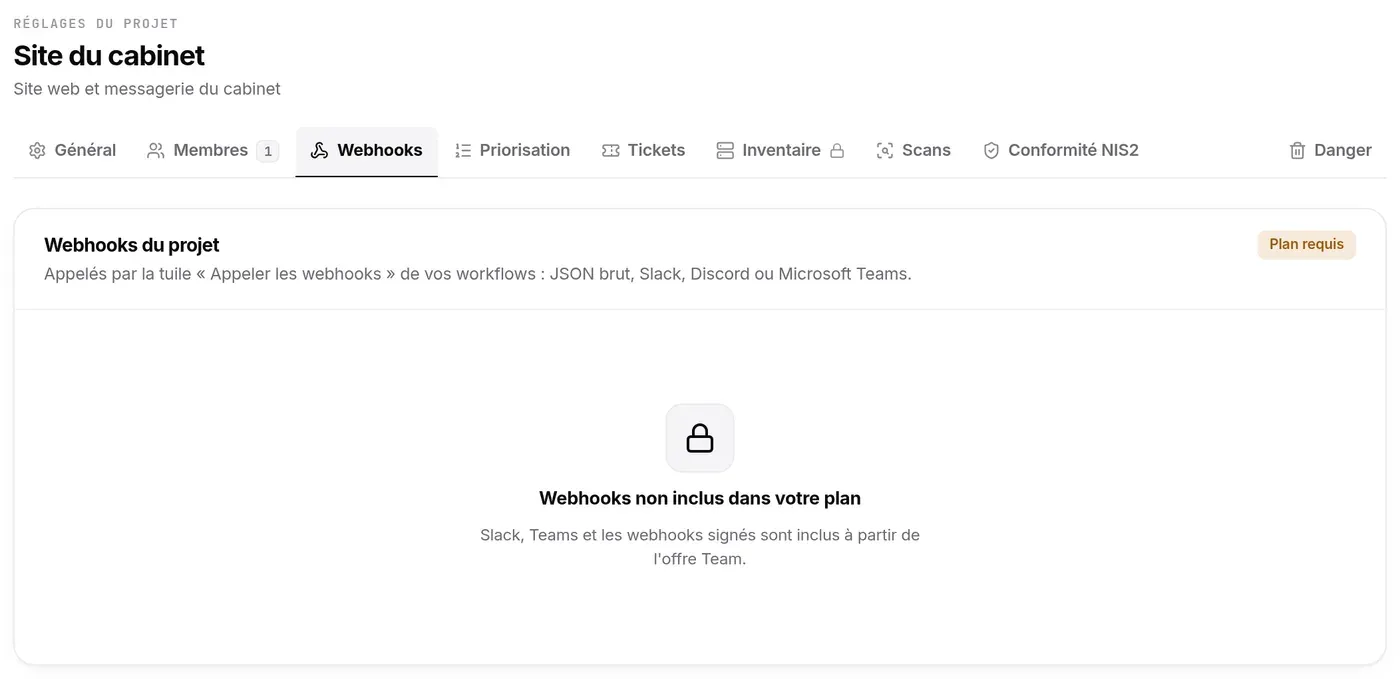This screenshot has height=679, width=1400.
Task: Click the small lock icon after Inventaire
Action: (x=837, y=151)
